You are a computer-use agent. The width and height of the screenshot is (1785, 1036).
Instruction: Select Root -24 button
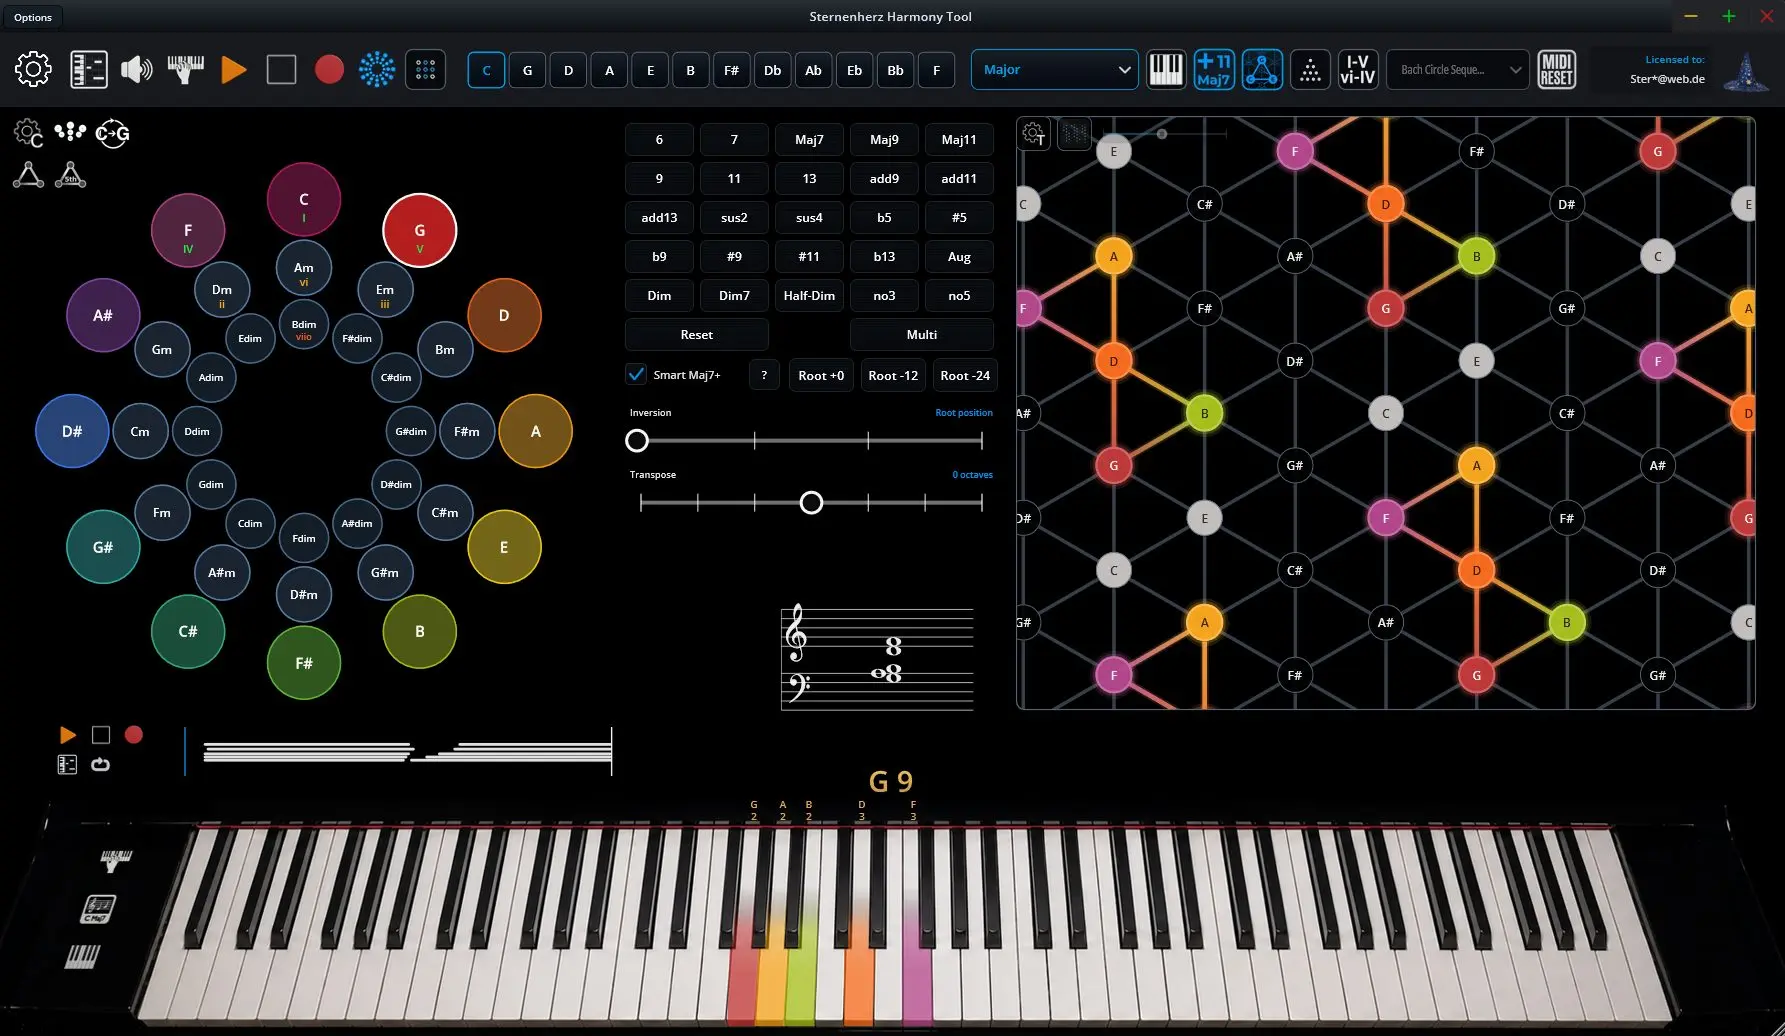[x=965, y=375]
